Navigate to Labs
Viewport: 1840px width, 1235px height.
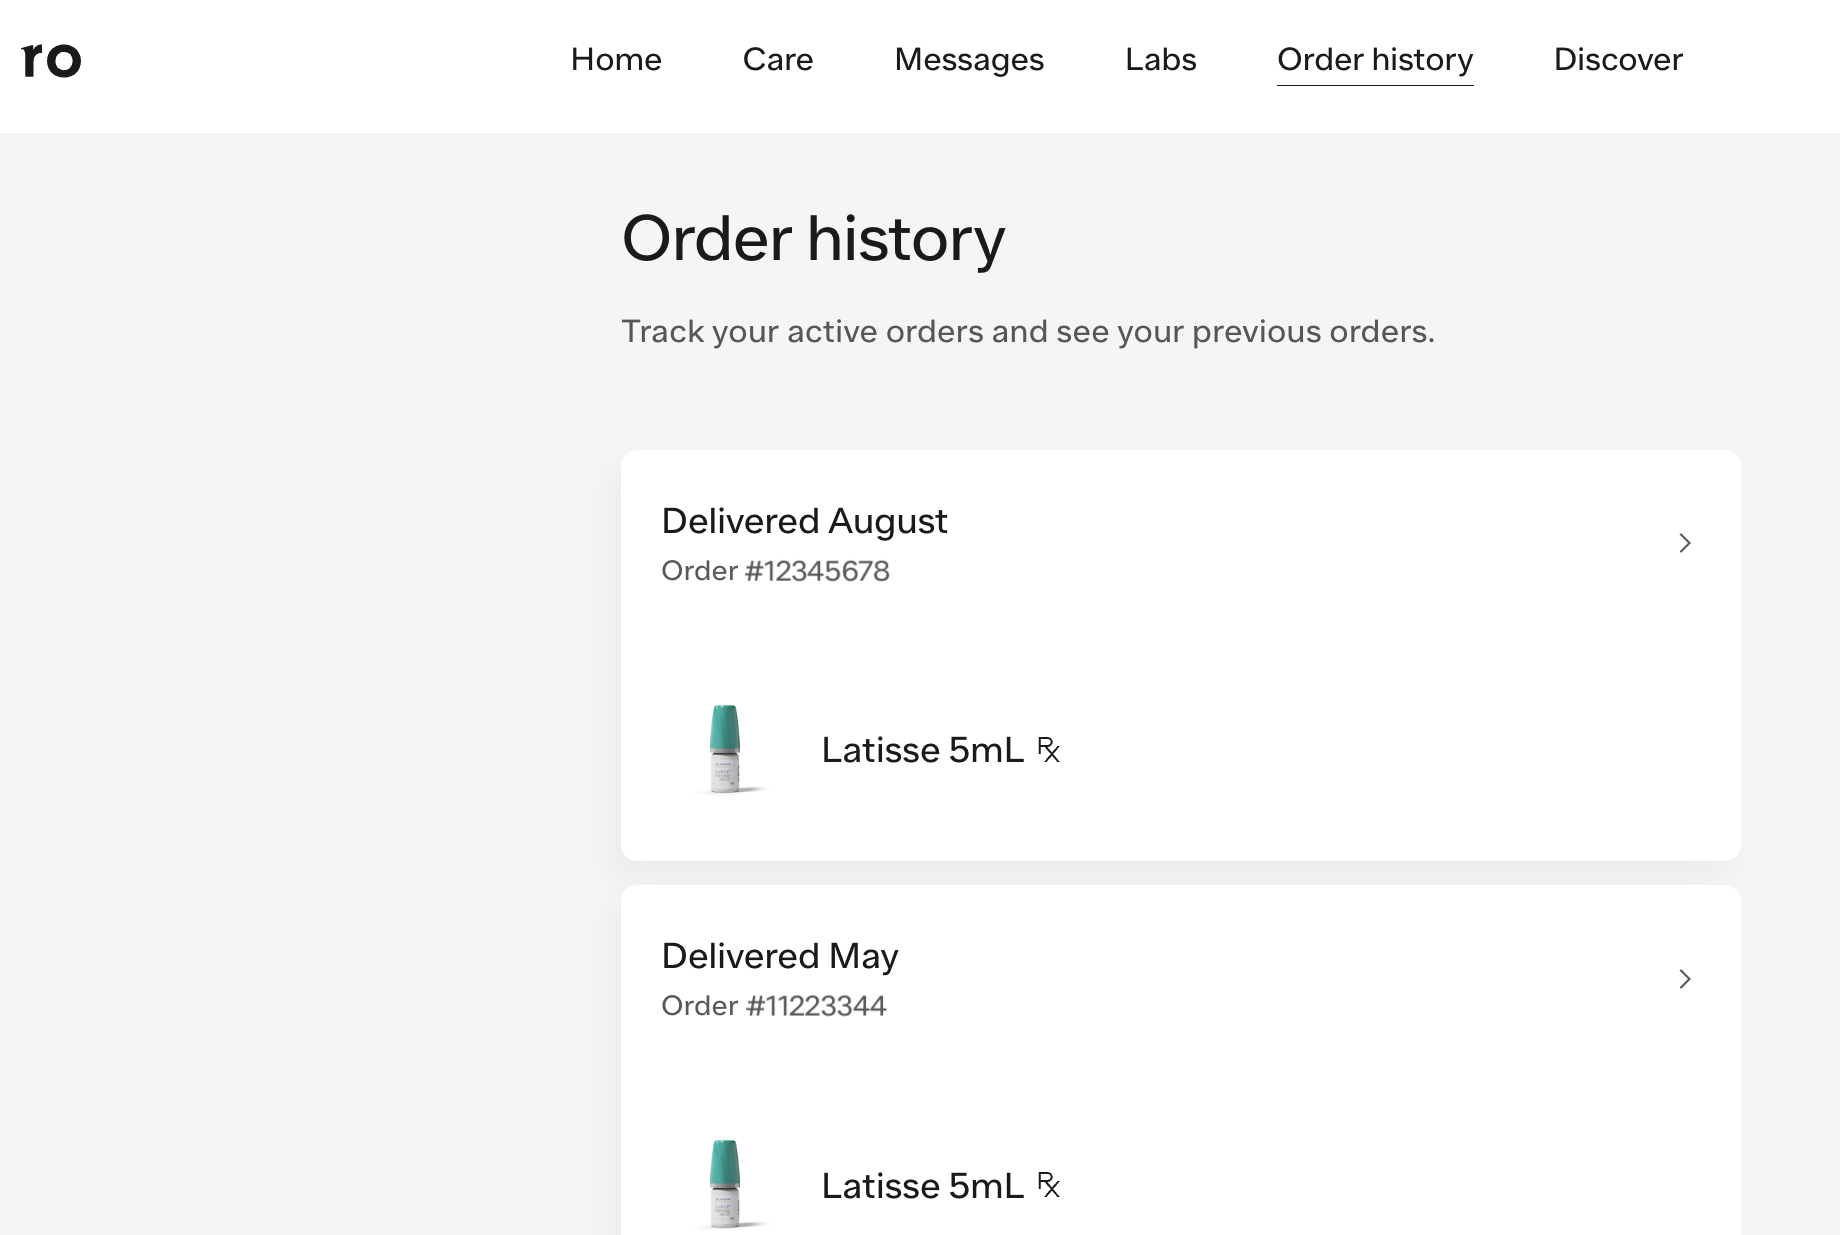[x=1160, y=60]
